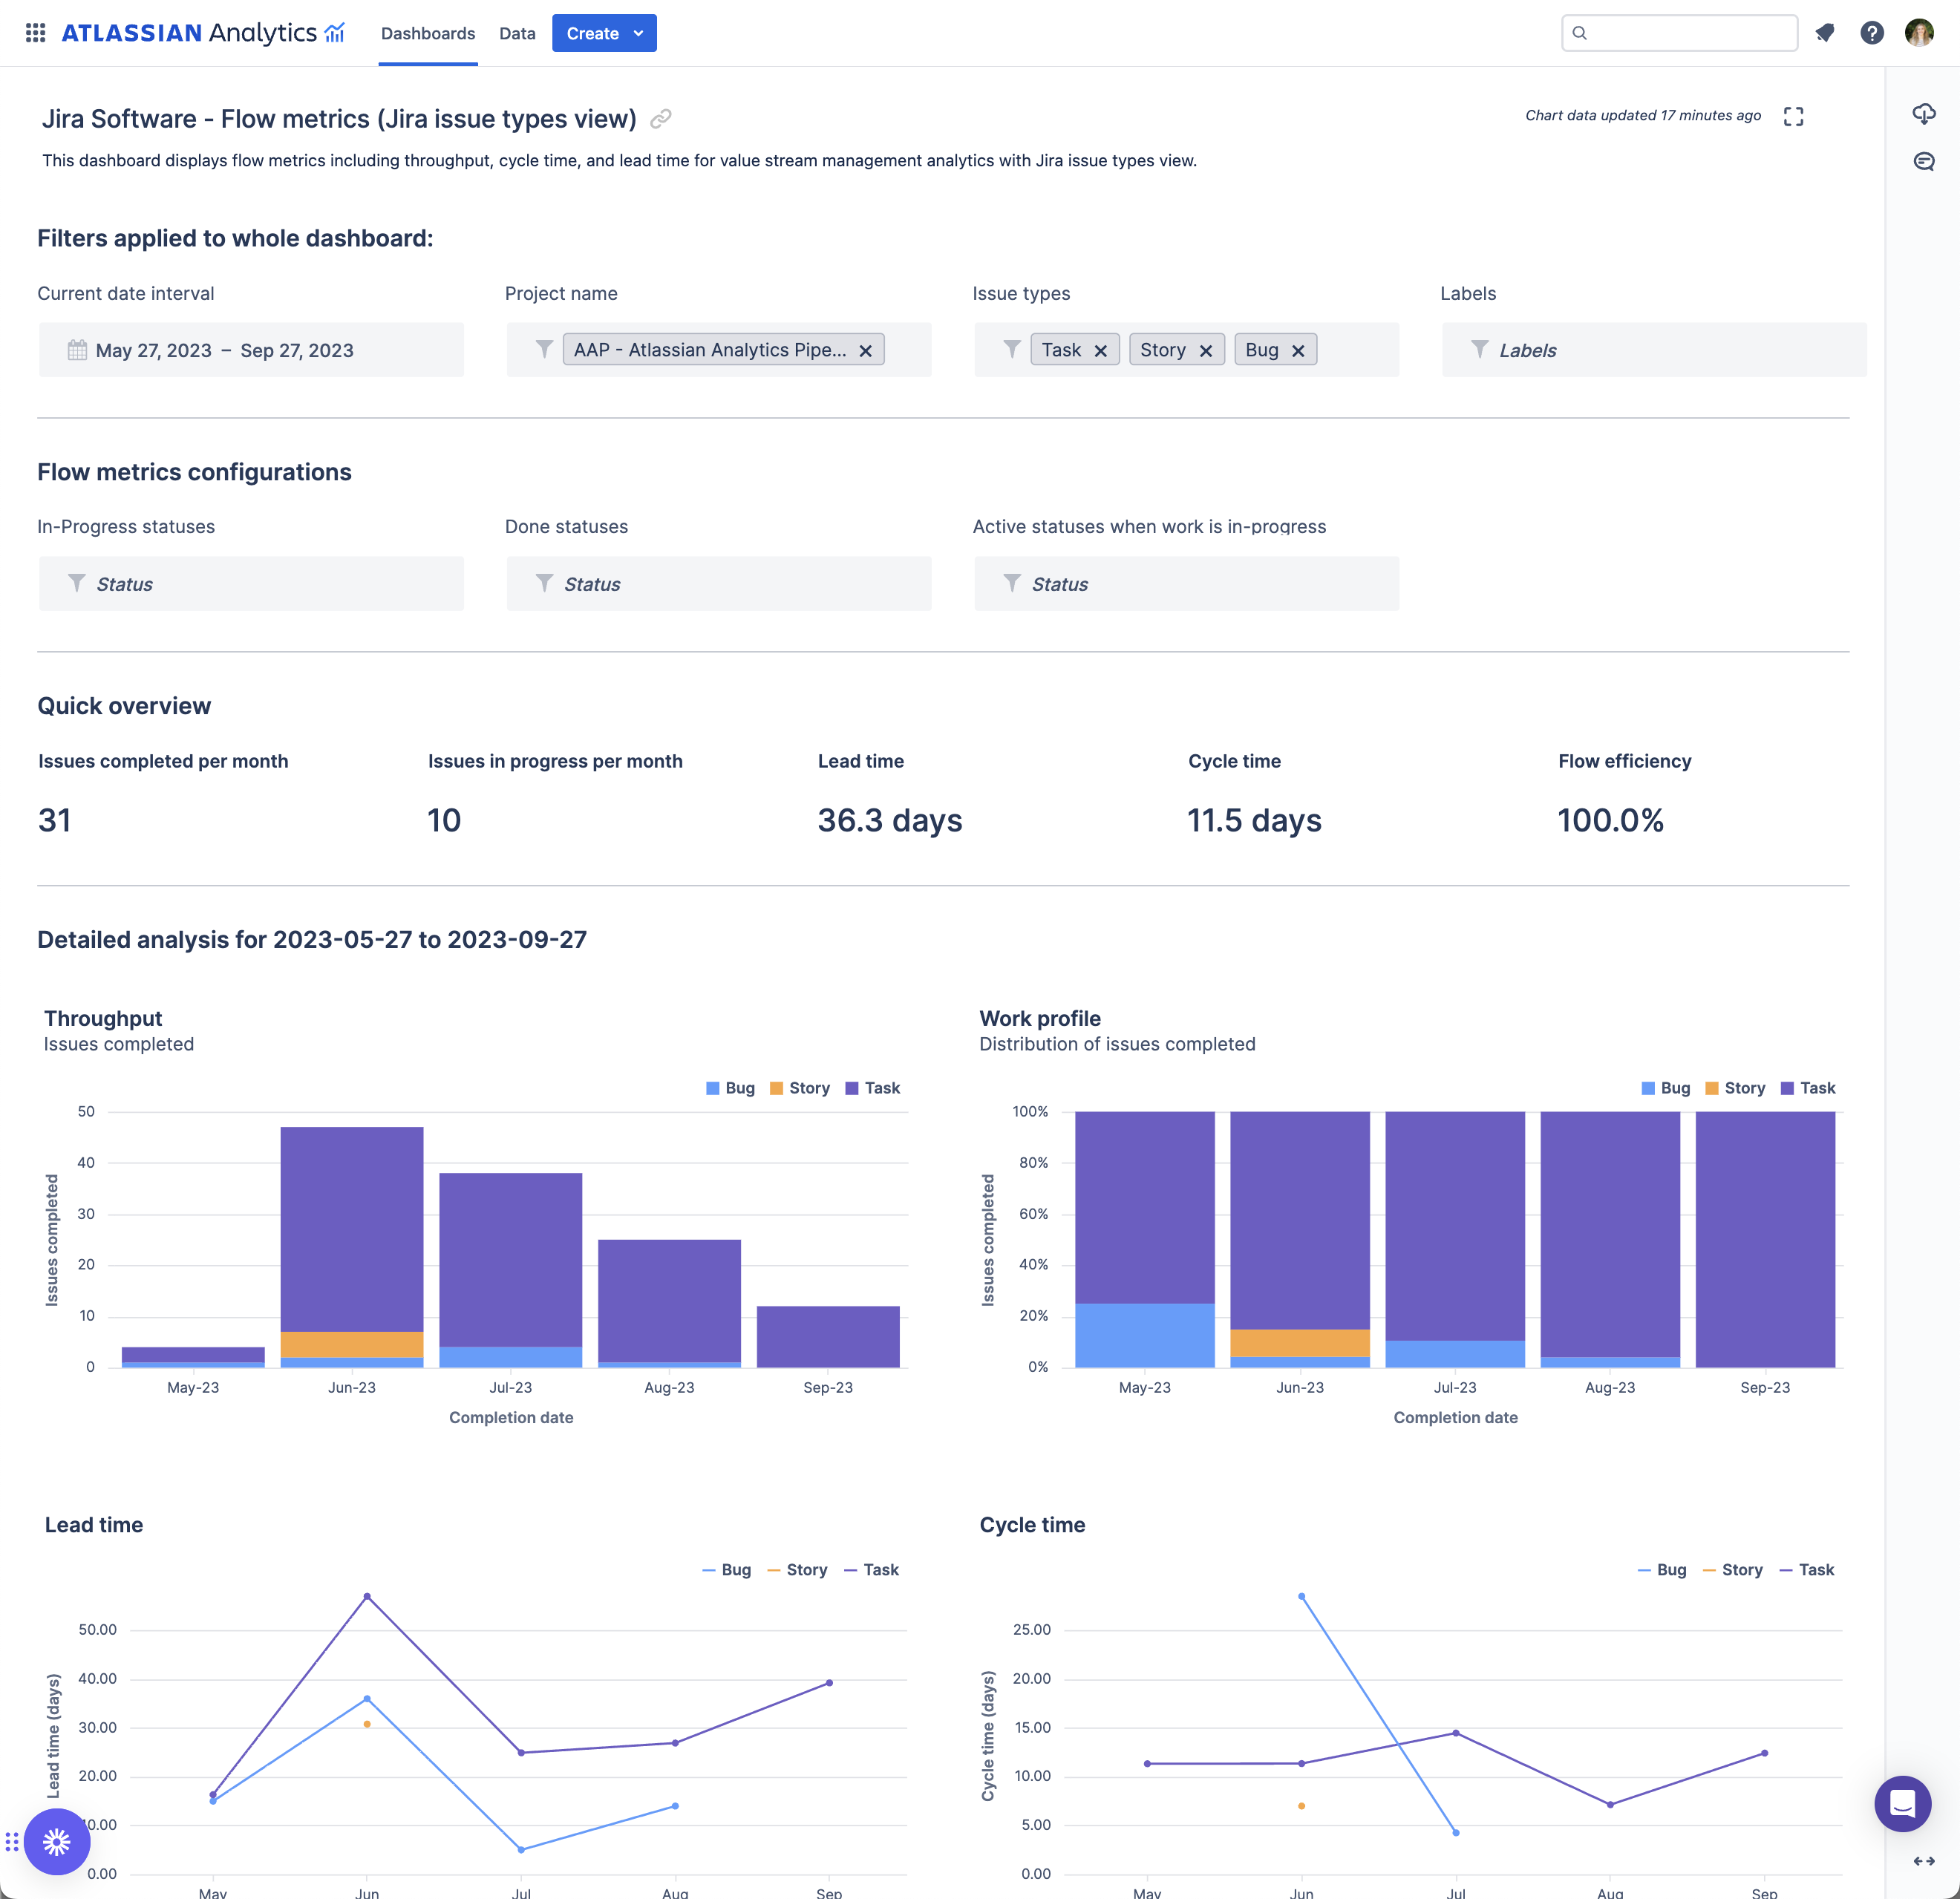Toggle Bug series in Work profile legend
The image size is (1960, 1899).
click(1665, 1088)
